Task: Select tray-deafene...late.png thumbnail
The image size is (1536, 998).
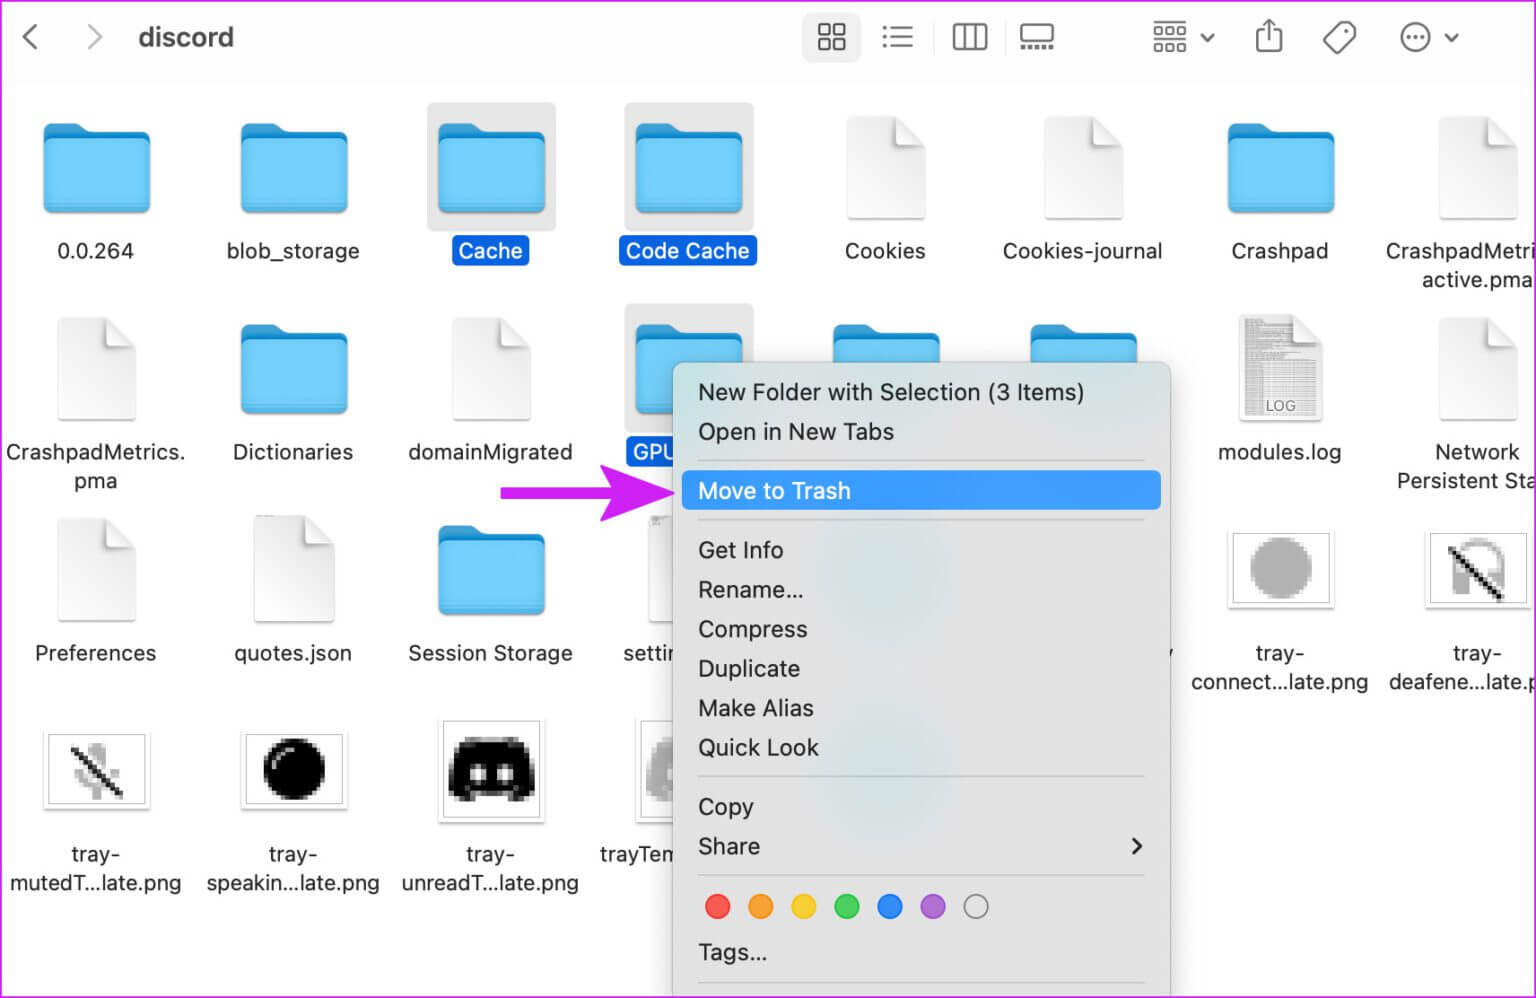Action: 1477,568
